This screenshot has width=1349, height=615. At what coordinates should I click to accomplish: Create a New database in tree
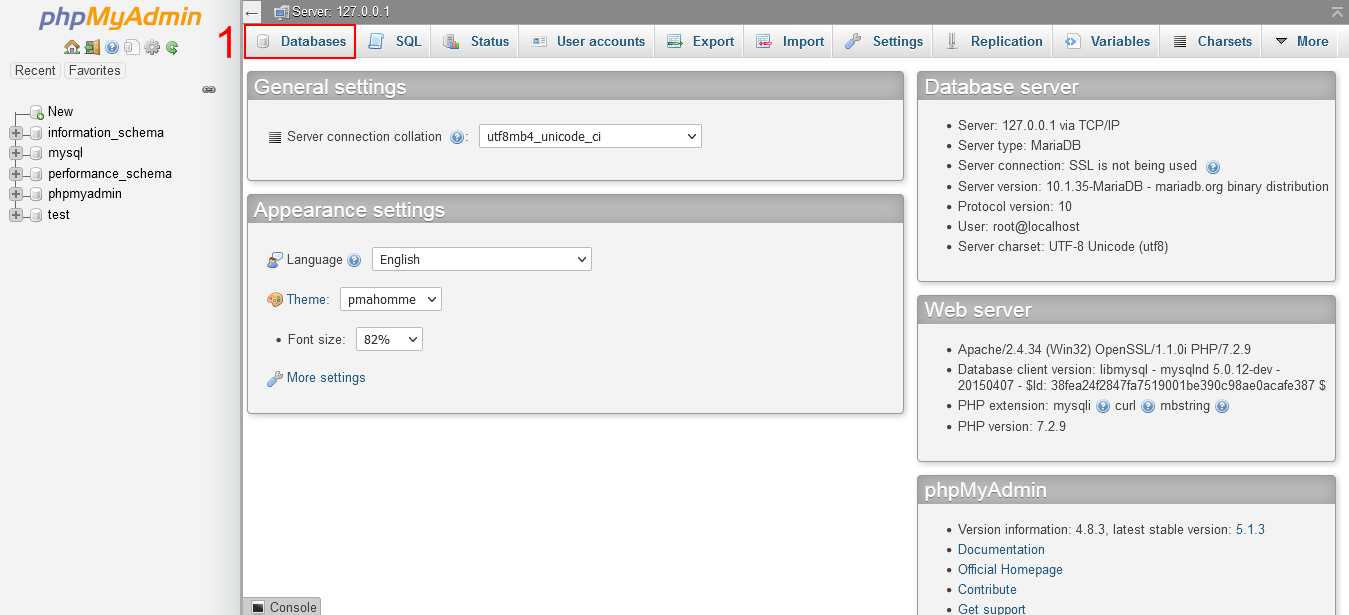pyautogui.click(x=60, y=112)
